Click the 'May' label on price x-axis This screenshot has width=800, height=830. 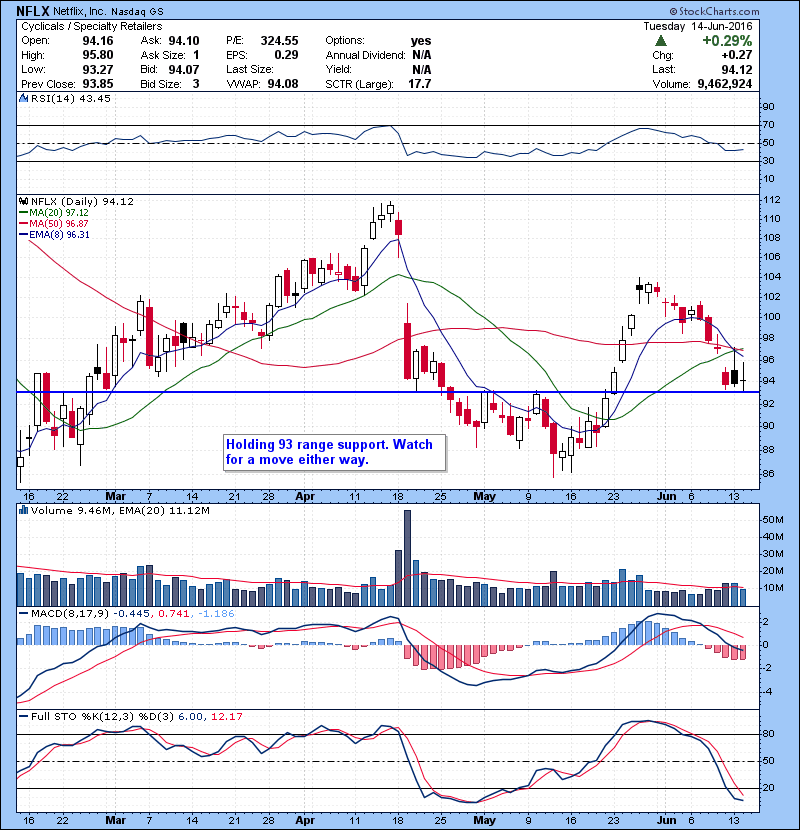point(484,497)
